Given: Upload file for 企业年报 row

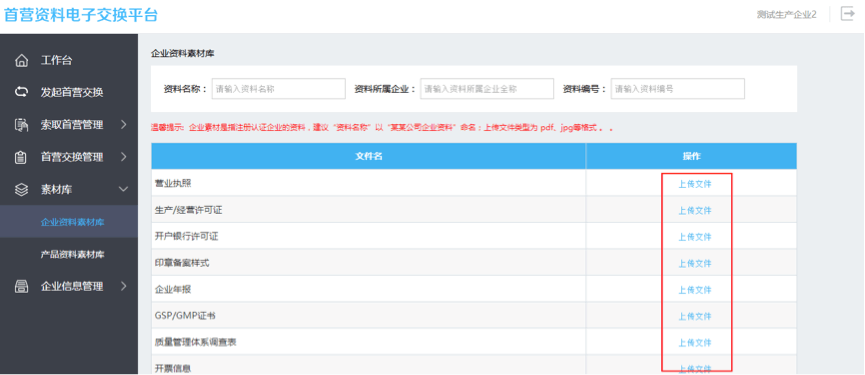Looking at the screenshot, I should (x=695, y=290).
